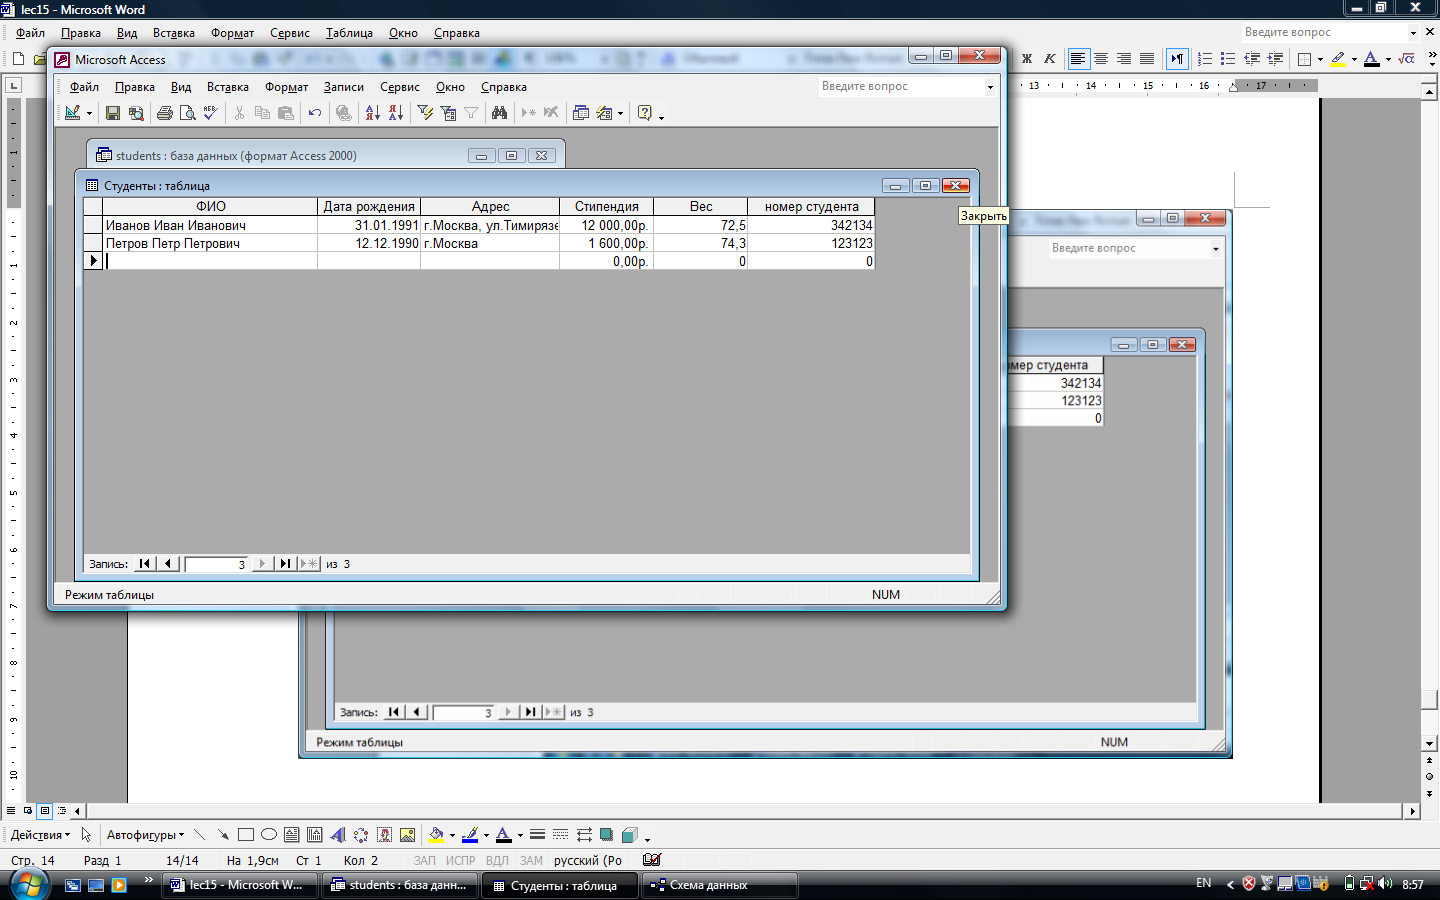Open the View mode dropdown arrow in Access
This screenshot has width=1440, height=900.
pyautogui.click(x=89, y=113)
